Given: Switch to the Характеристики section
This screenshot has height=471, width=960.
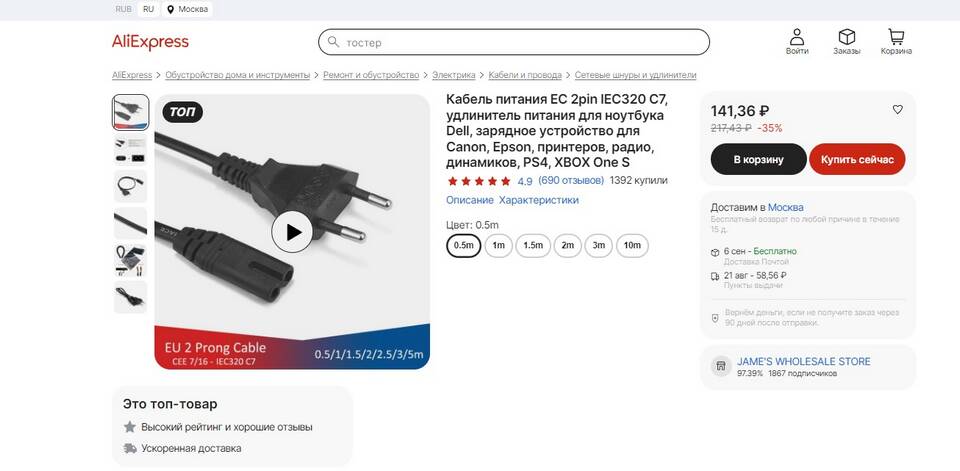Looking at the screenshot, I should pyautogui.click(x=539, y=200).
